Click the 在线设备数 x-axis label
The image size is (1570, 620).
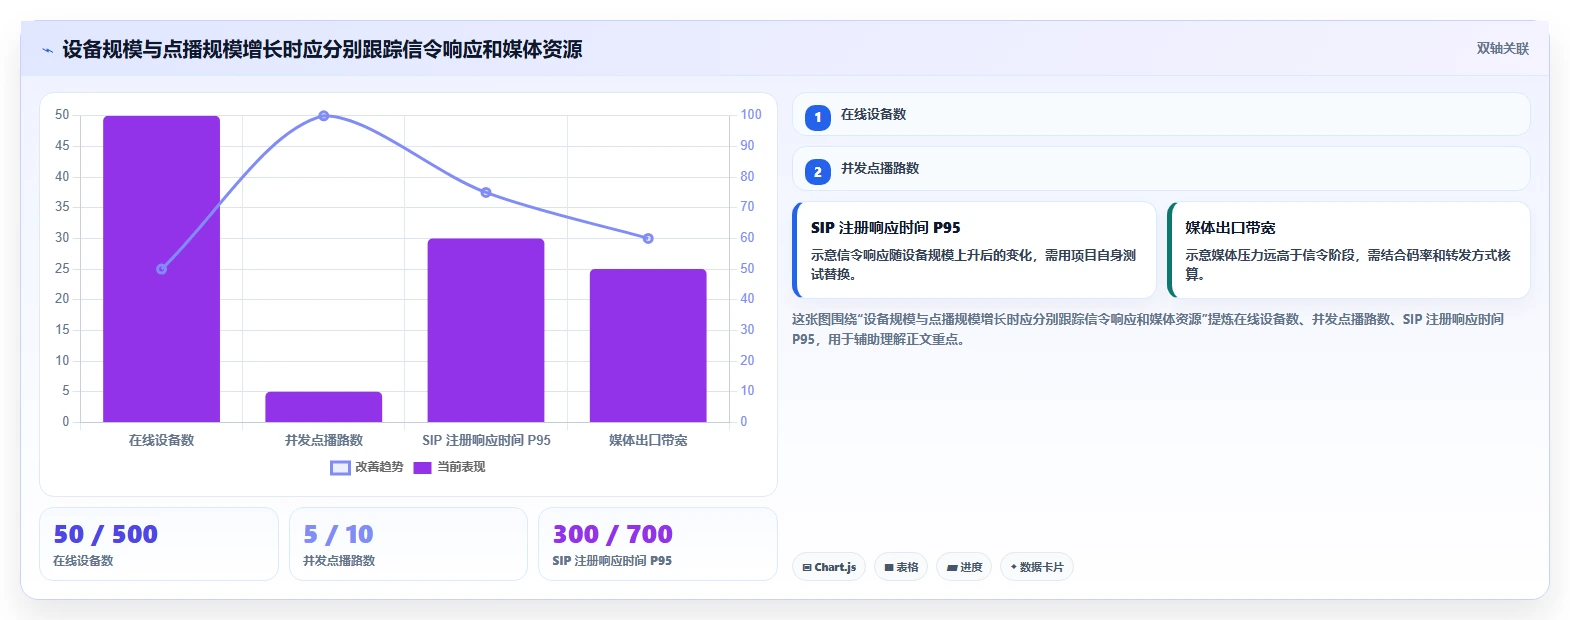[x=161, y=440]
